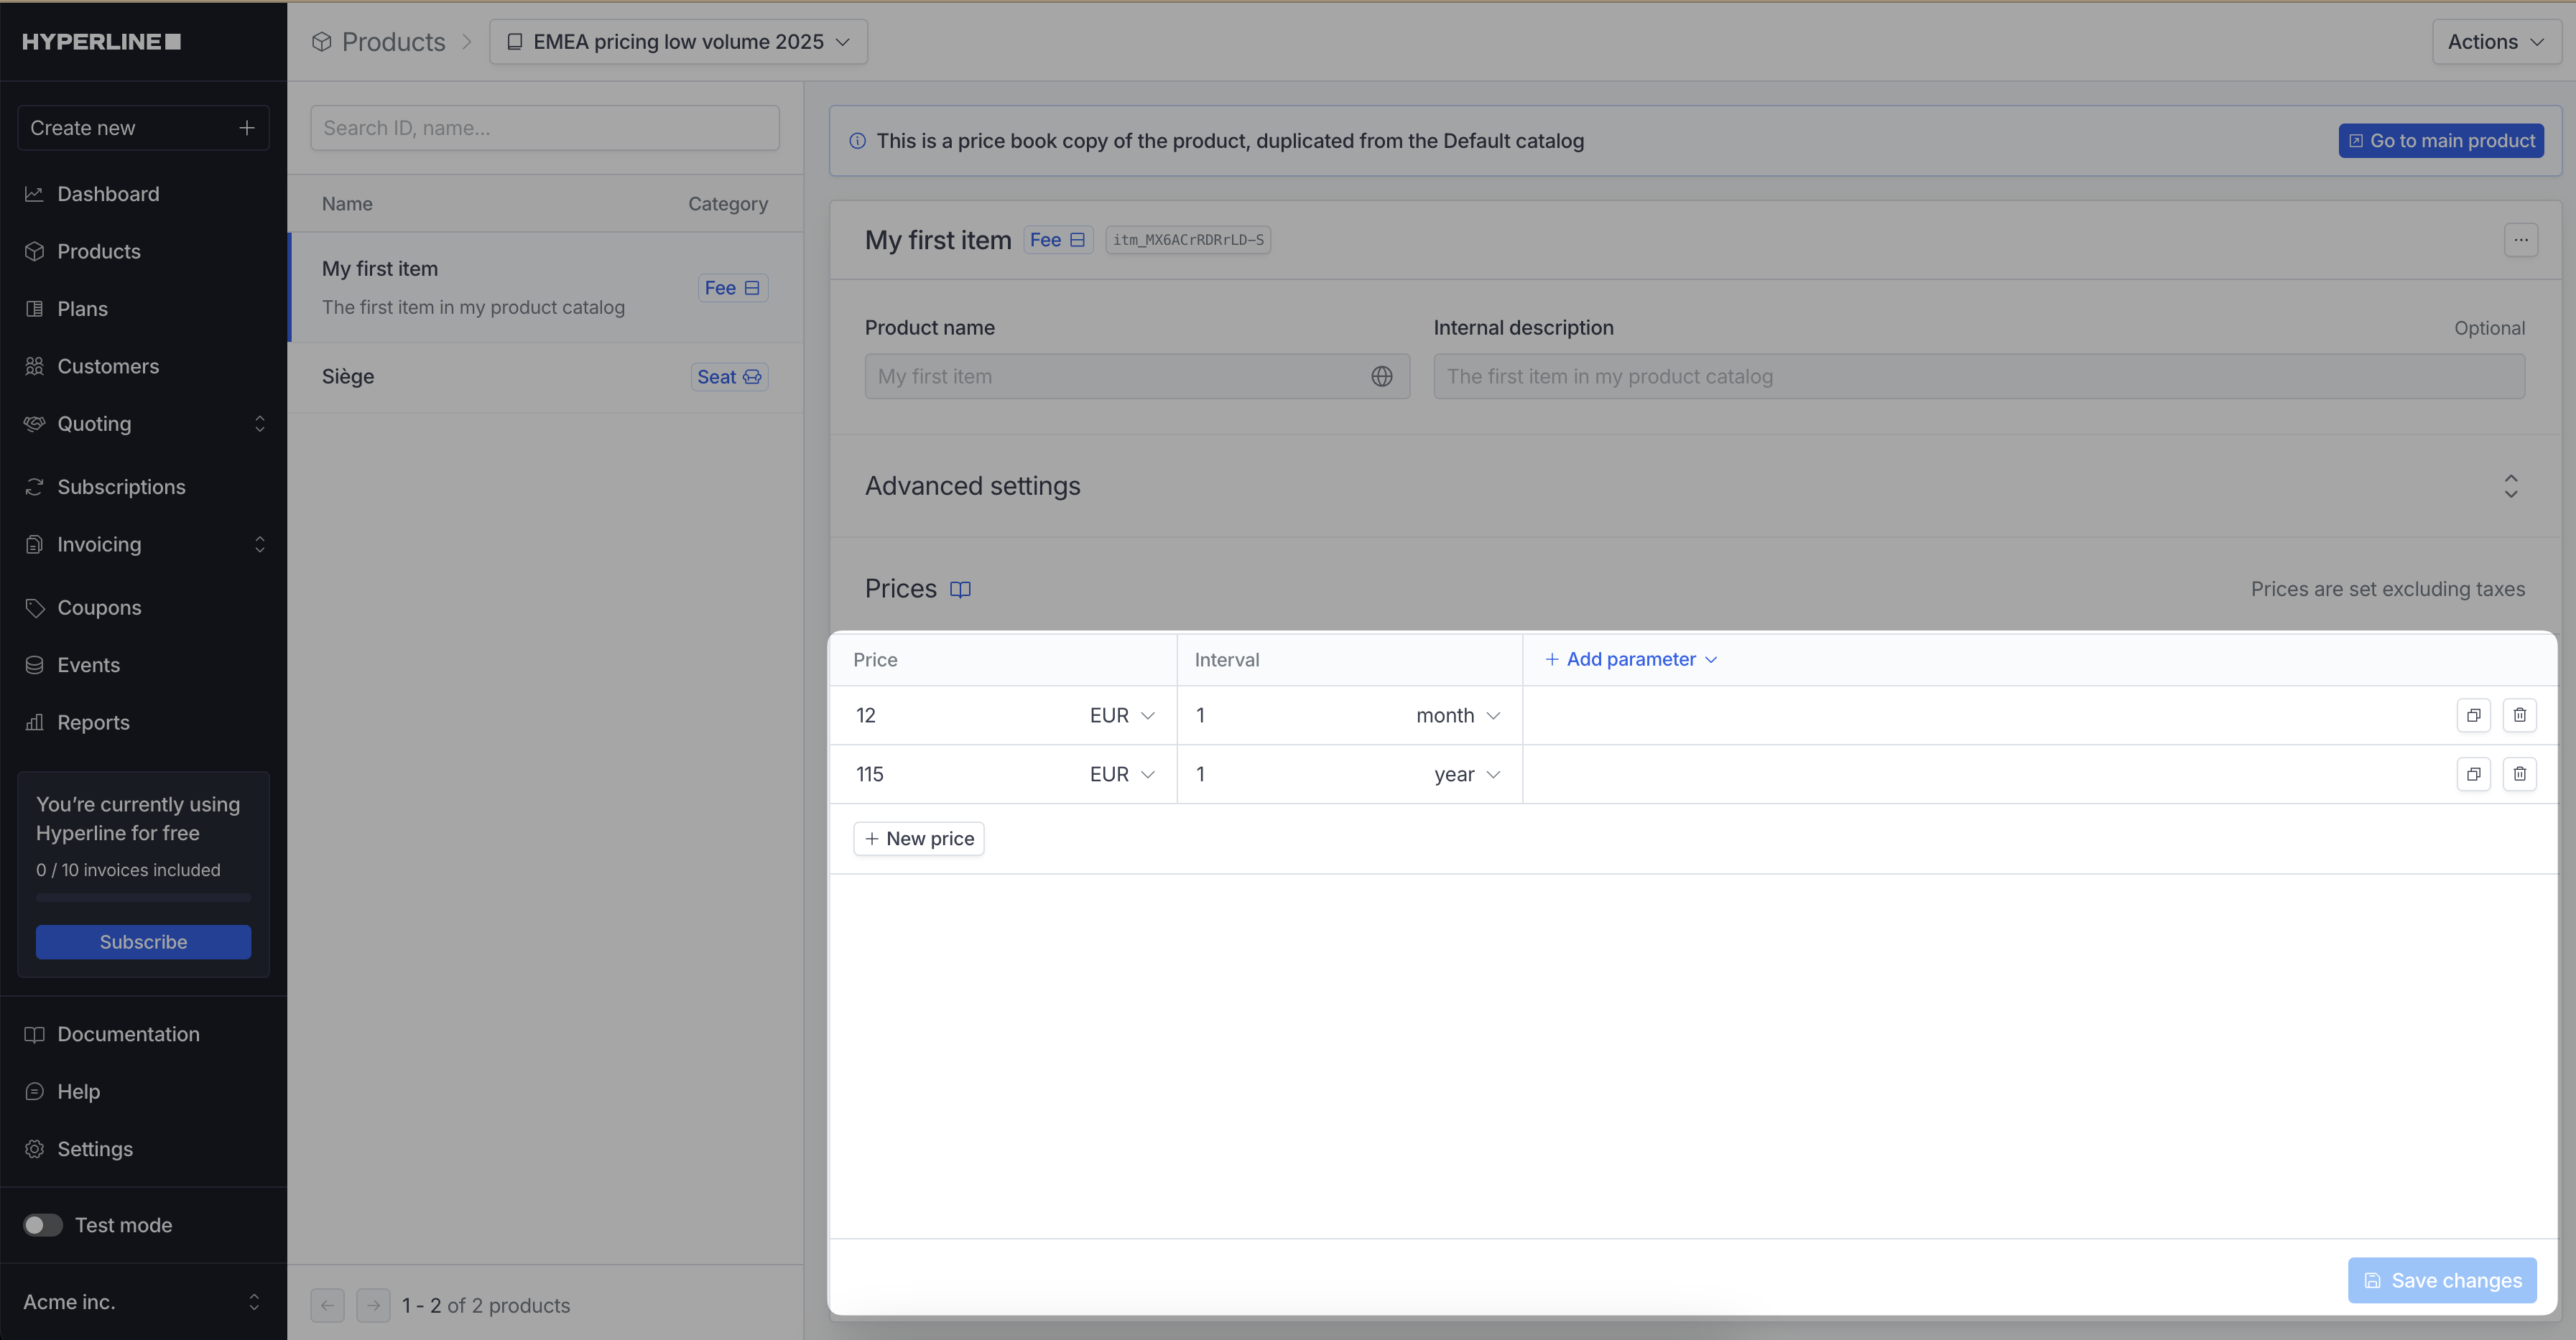Click the Category column header
2576x1340 pixels.
click(x=728, y=204)
